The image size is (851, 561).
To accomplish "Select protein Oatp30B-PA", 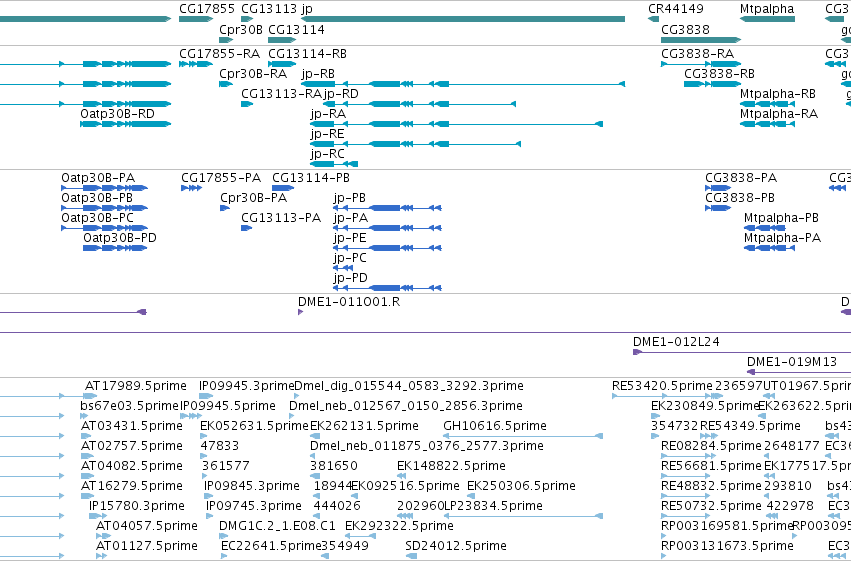I will click(104, 188).
